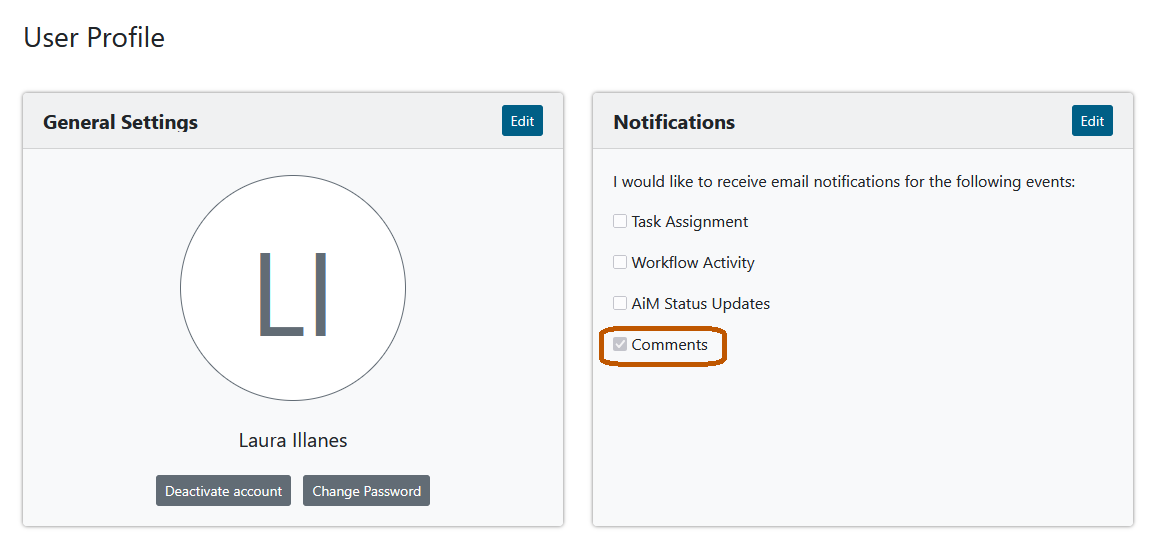Click the LI profile avatar circle
The height and width of the screenshot is (559, 1168).
coord(293,288)
